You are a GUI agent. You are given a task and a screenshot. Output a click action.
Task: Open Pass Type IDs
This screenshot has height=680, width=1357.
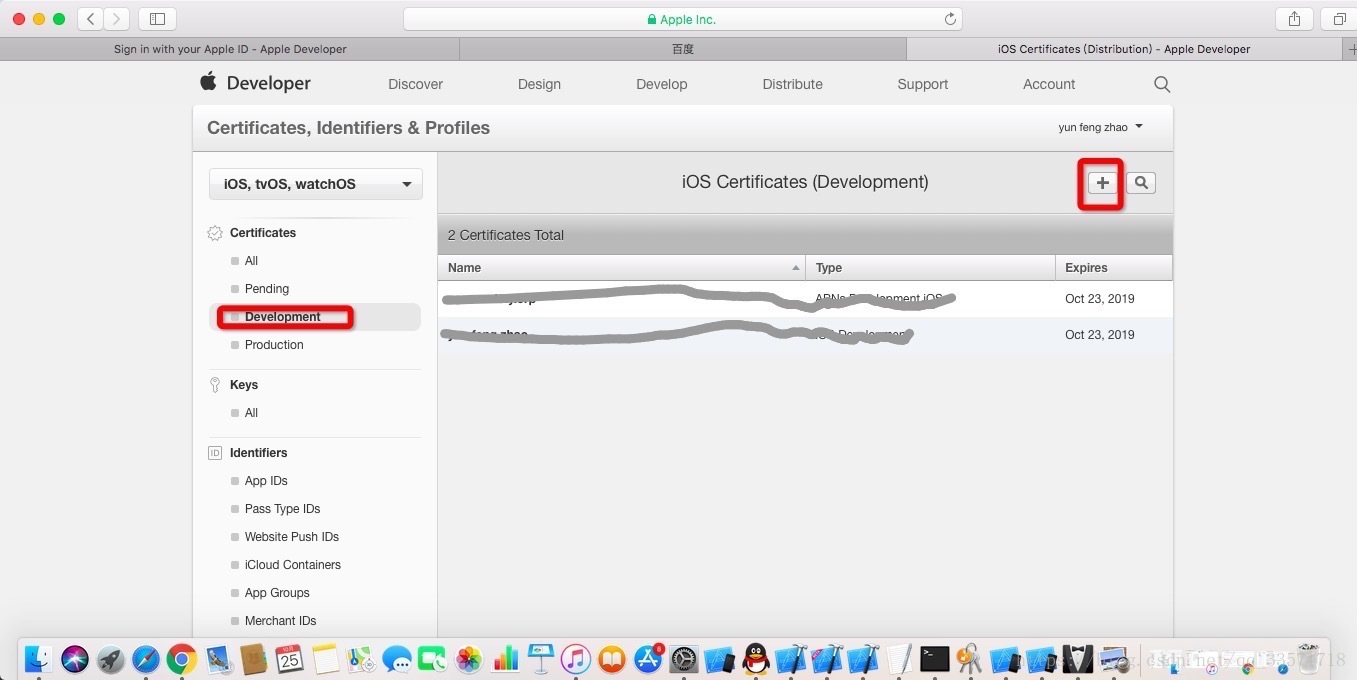282,509
